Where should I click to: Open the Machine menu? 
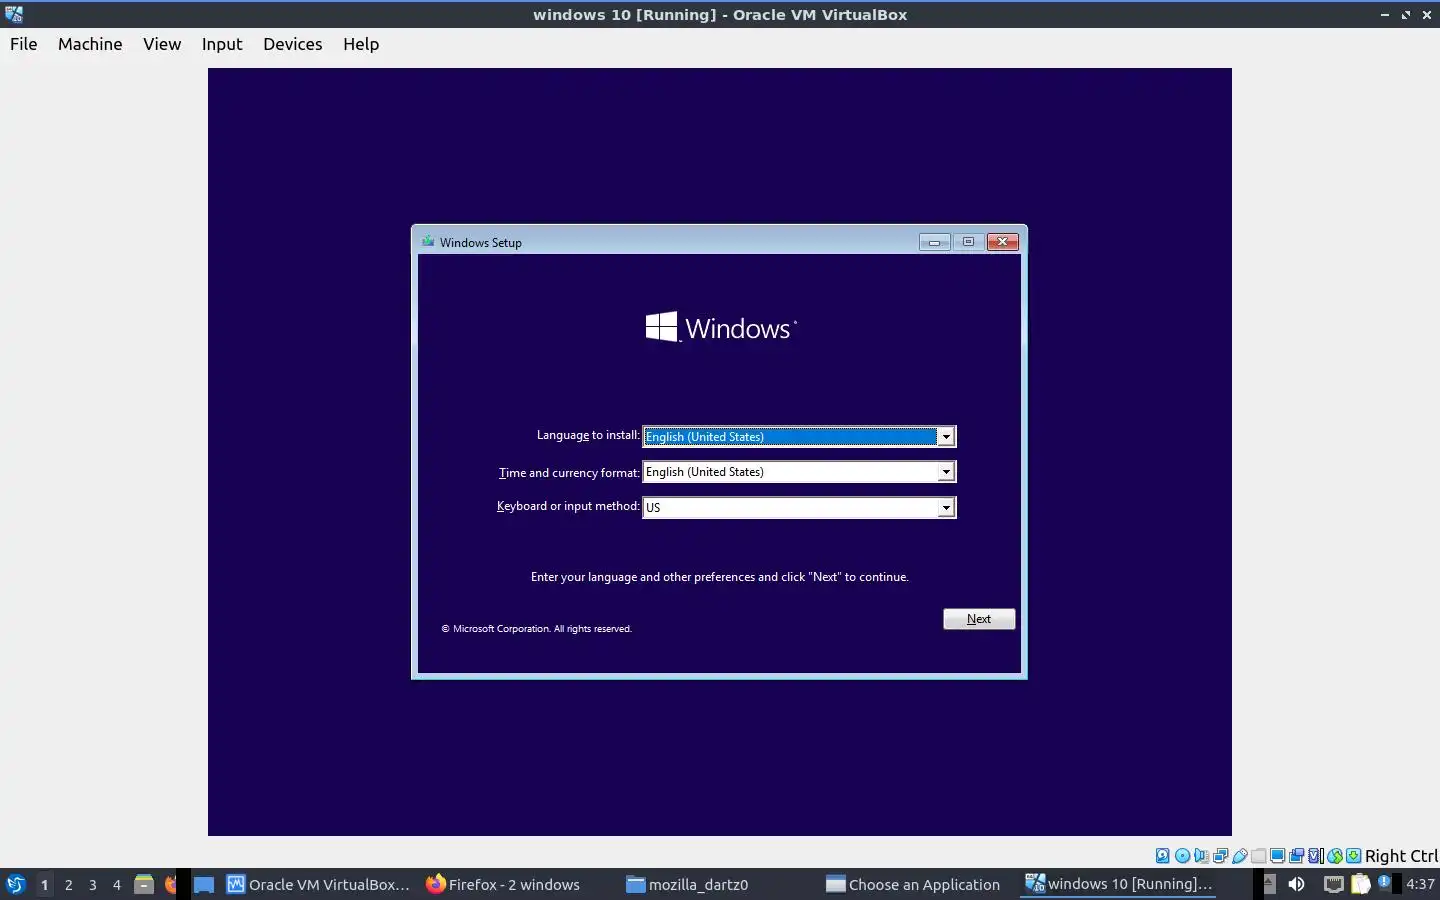tap(90, 44)
